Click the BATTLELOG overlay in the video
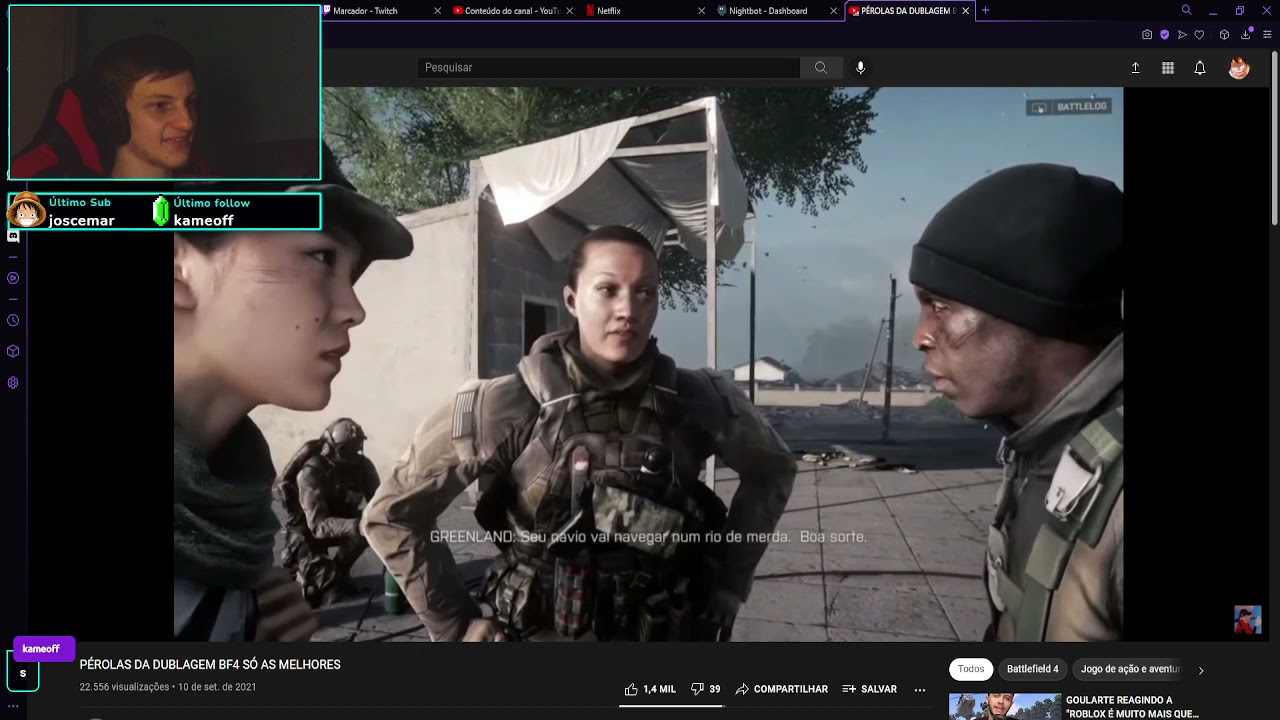Screen dimensions: 1280x720 pyautogui.click(x=1069, y=106)
